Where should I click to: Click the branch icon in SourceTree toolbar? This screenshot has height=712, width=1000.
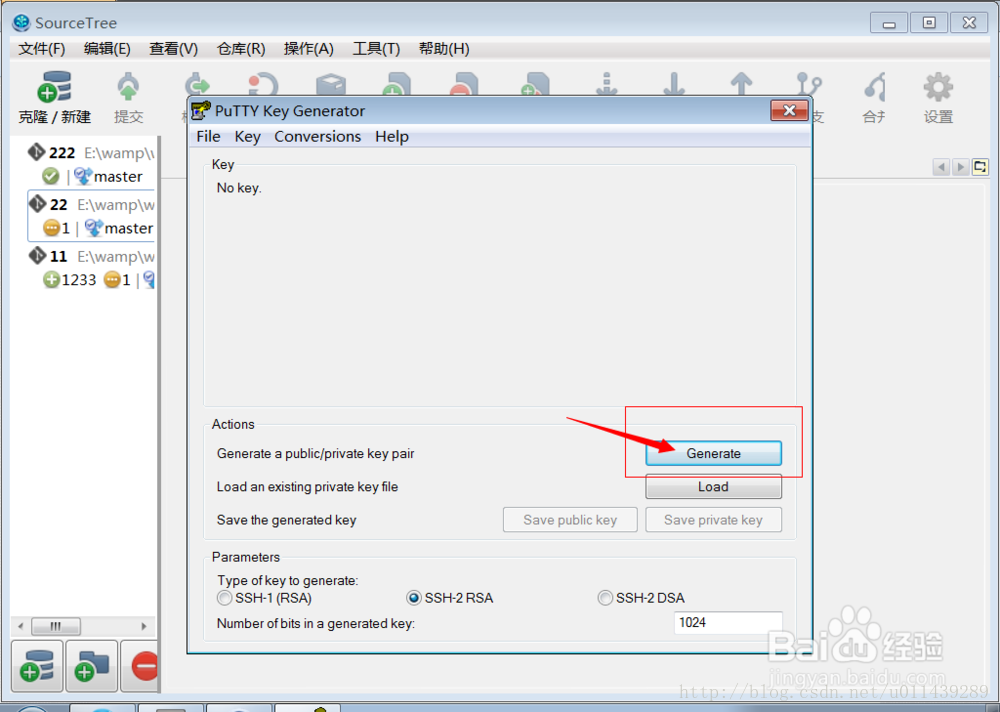809,85
